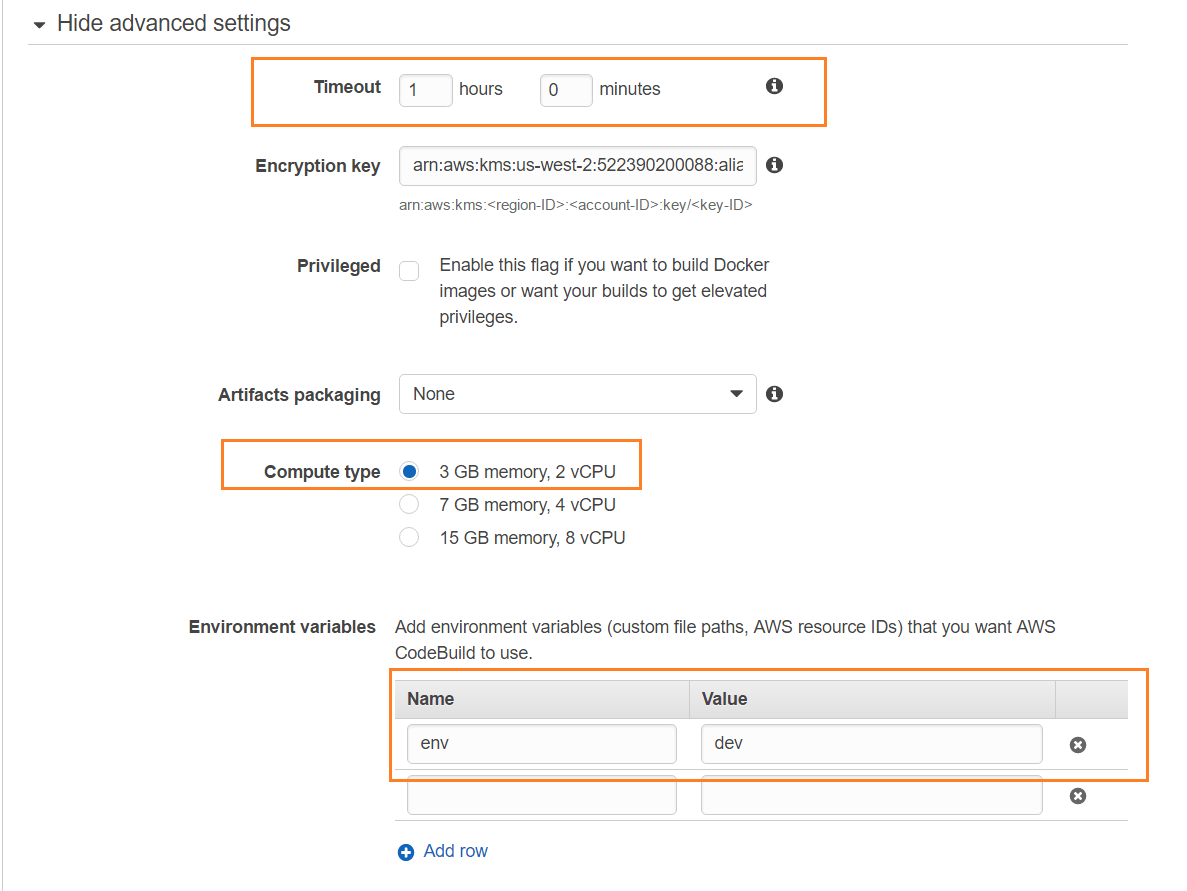
Task: Click the dev Value field
Action: (x=871, y=744)
